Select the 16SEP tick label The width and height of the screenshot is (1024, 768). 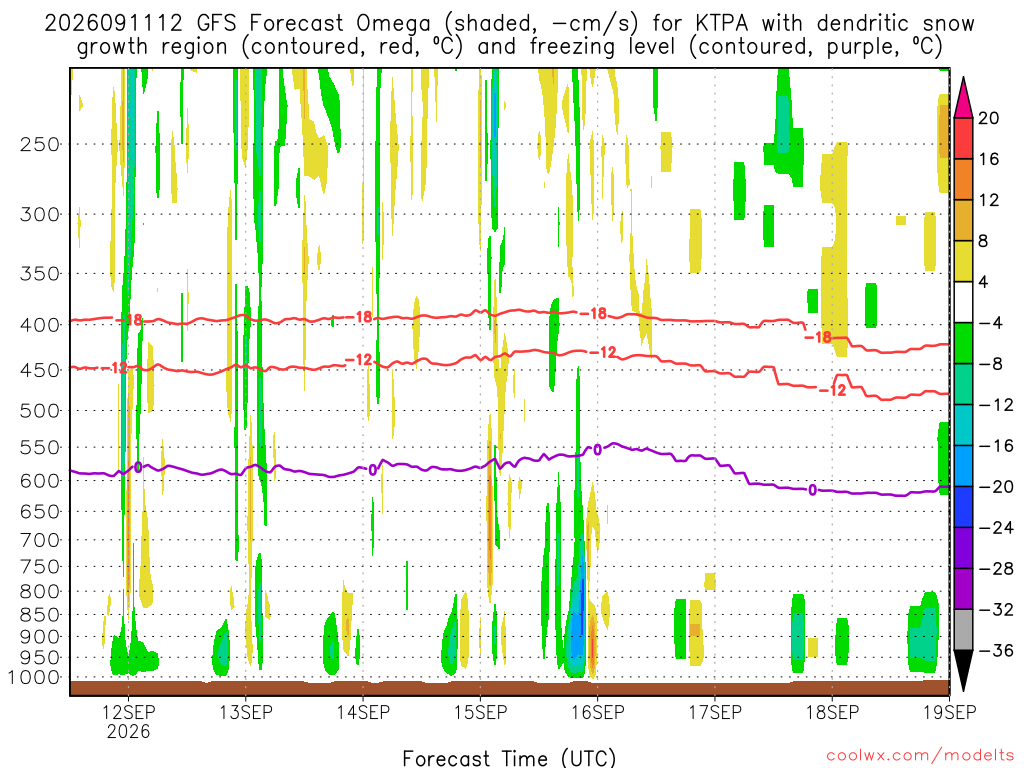(597, 711)
